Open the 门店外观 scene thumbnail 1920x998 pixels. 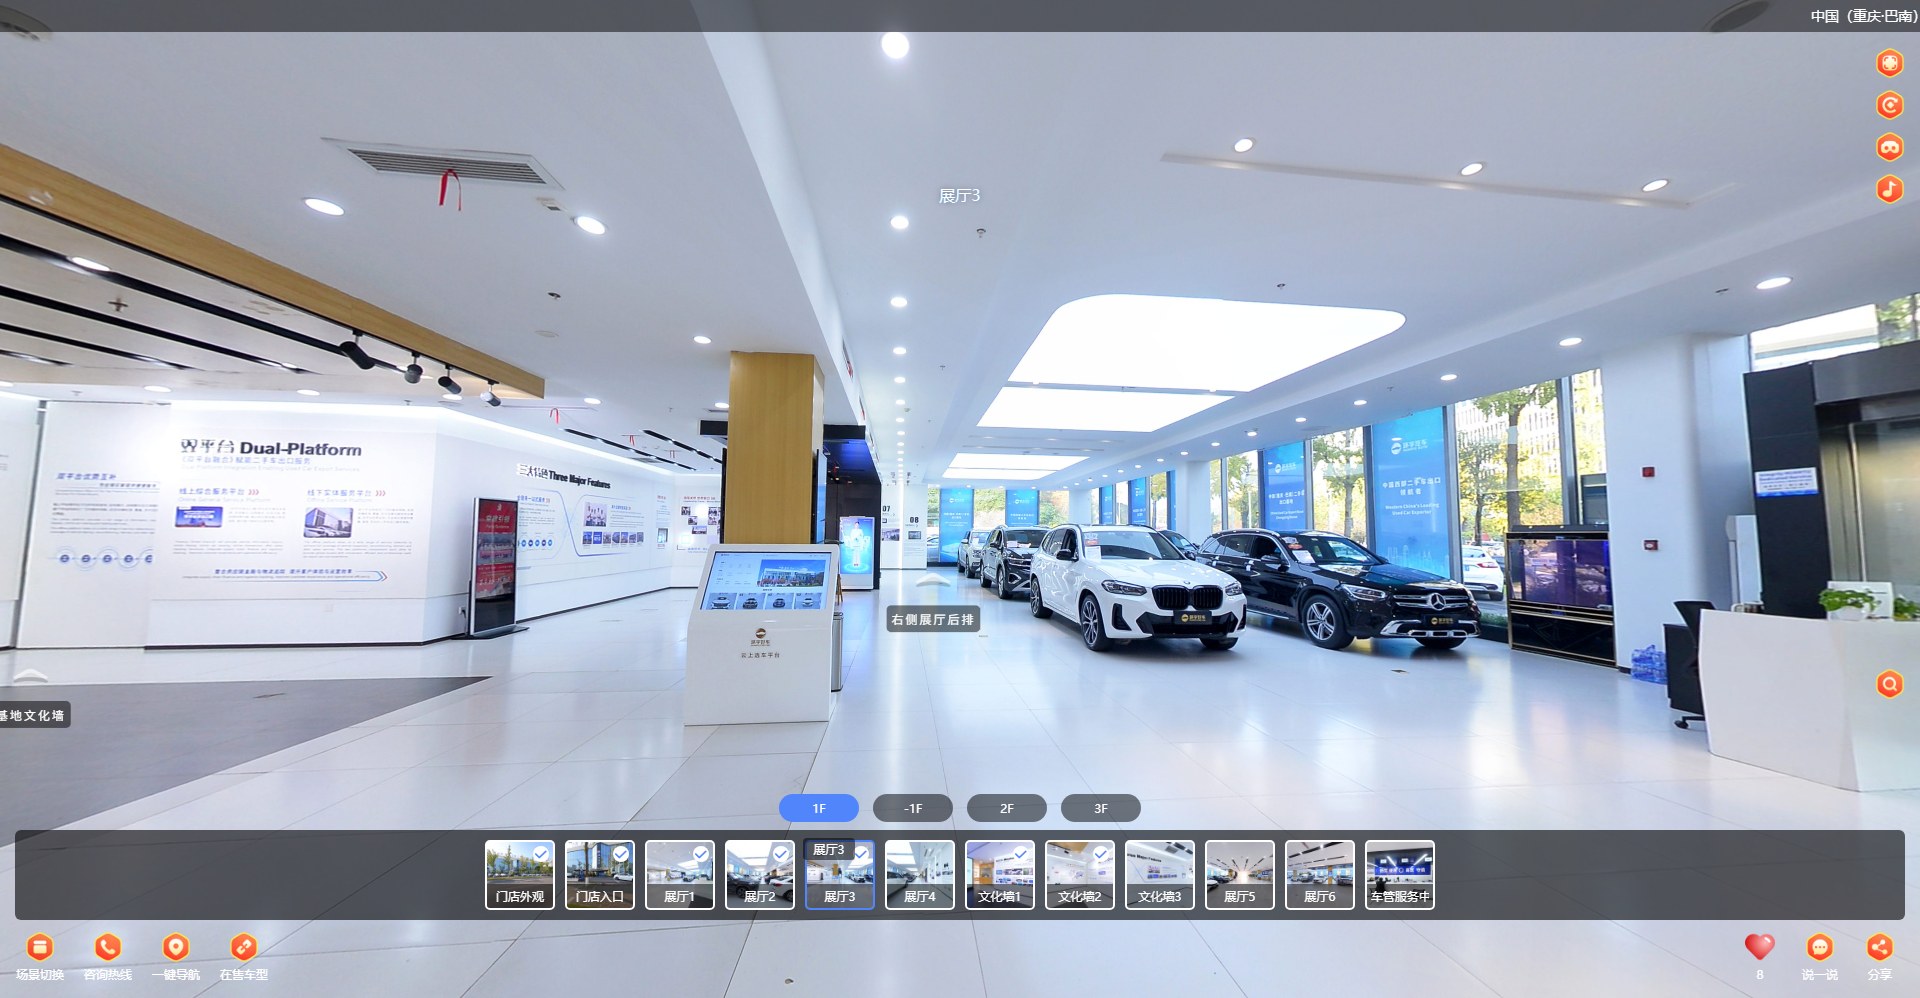(520, 875)
